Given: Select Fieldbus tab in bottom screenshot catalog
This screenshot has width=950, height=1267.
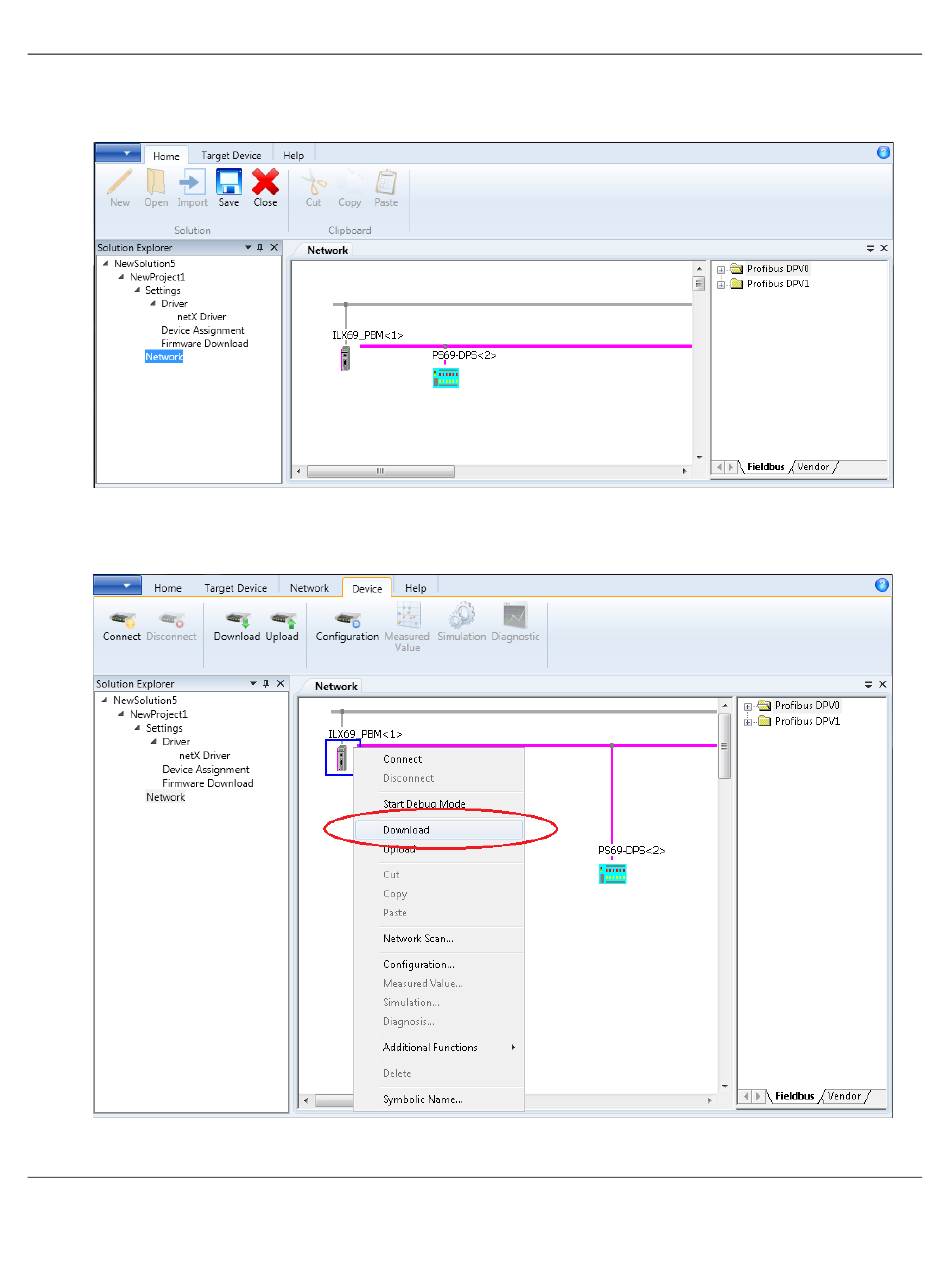Looking at the screenshot, I should [x=795, y=1096].
